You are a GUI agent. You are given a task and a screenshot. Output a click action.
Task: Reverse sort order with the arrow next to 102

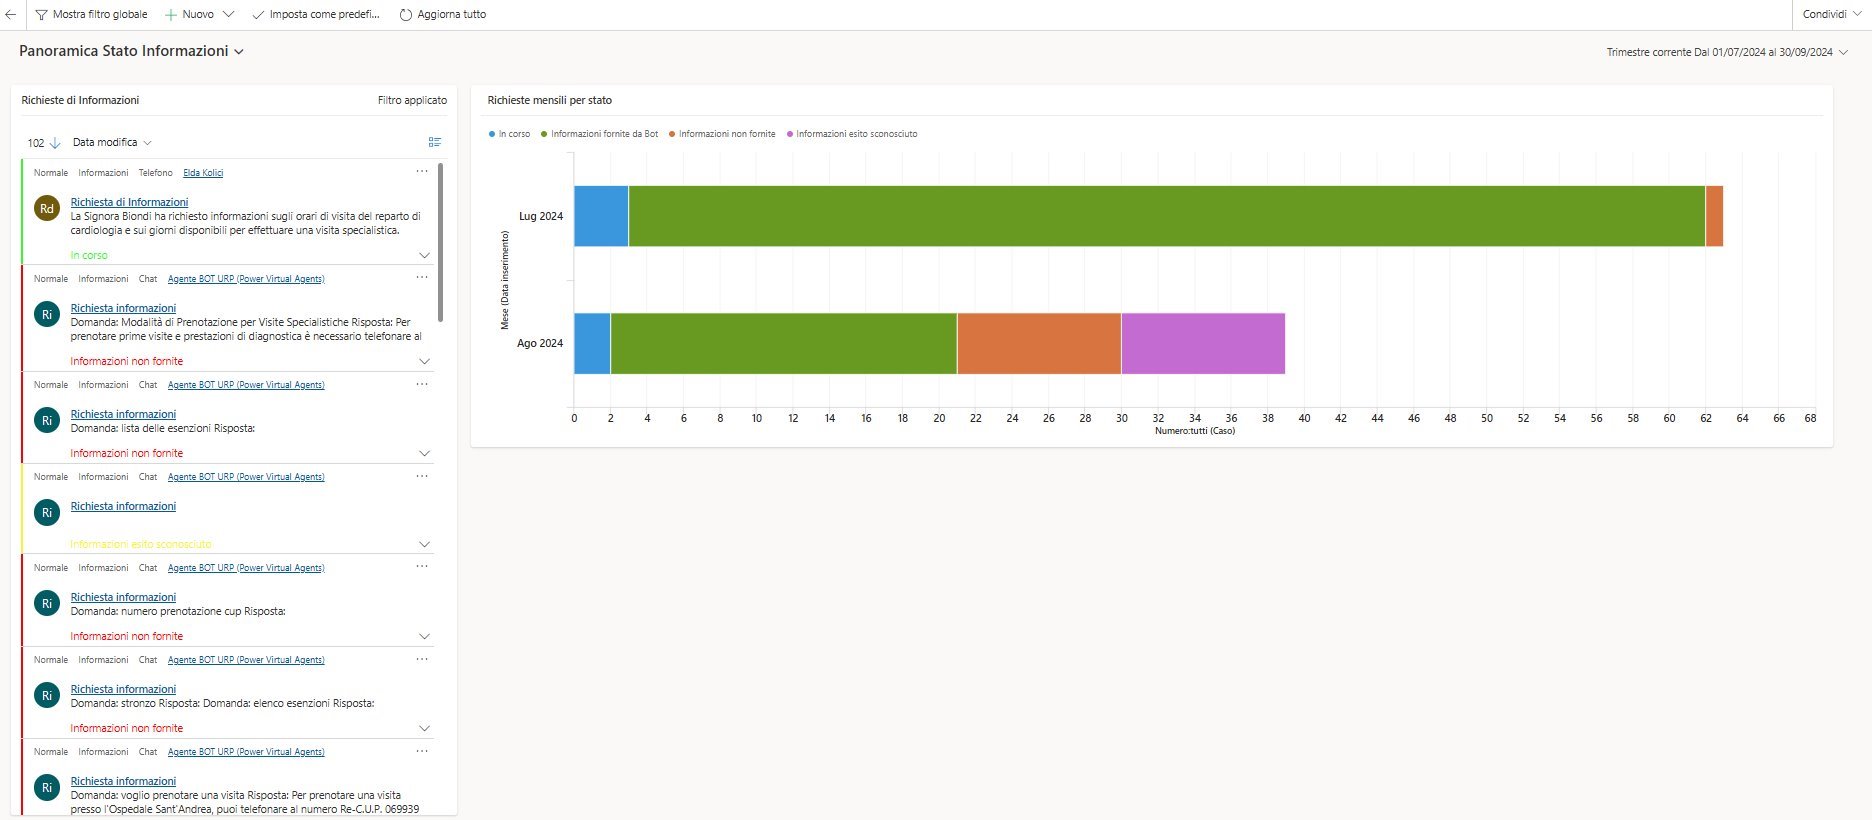pyautogui.click(x=55, y=143)
